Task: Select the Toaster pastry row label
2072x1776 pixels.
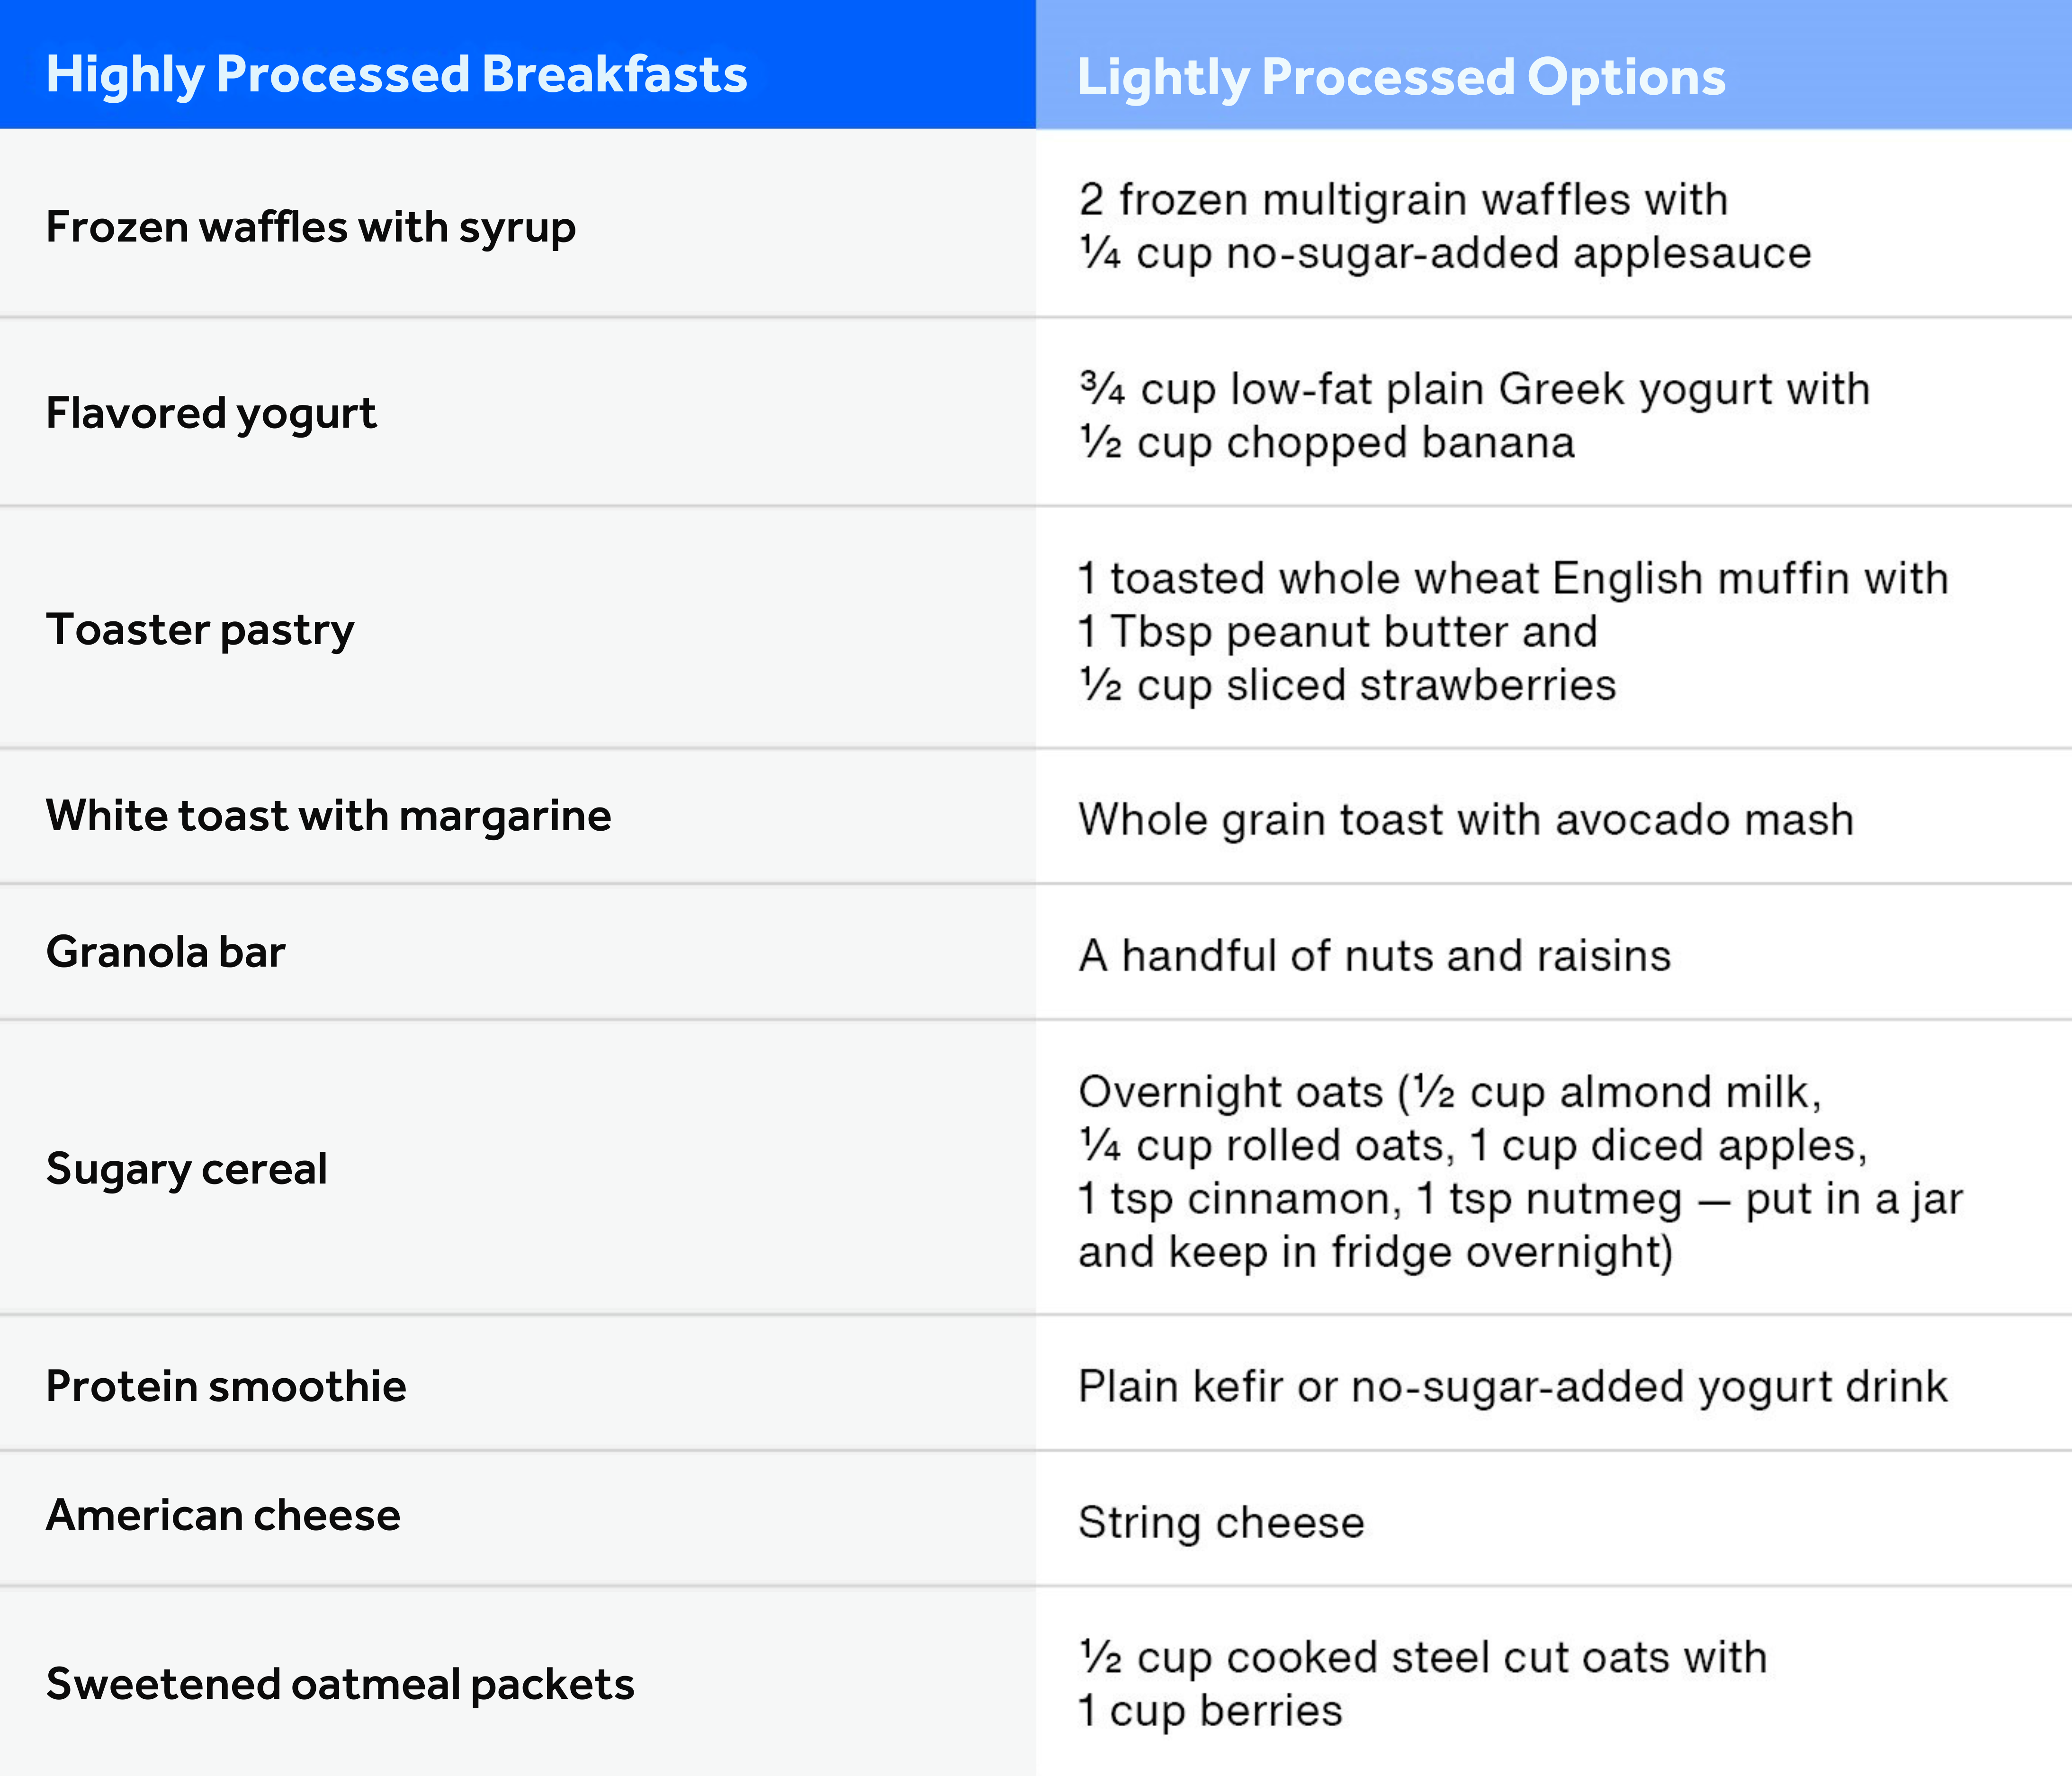Action: click(x=200, y=630)
